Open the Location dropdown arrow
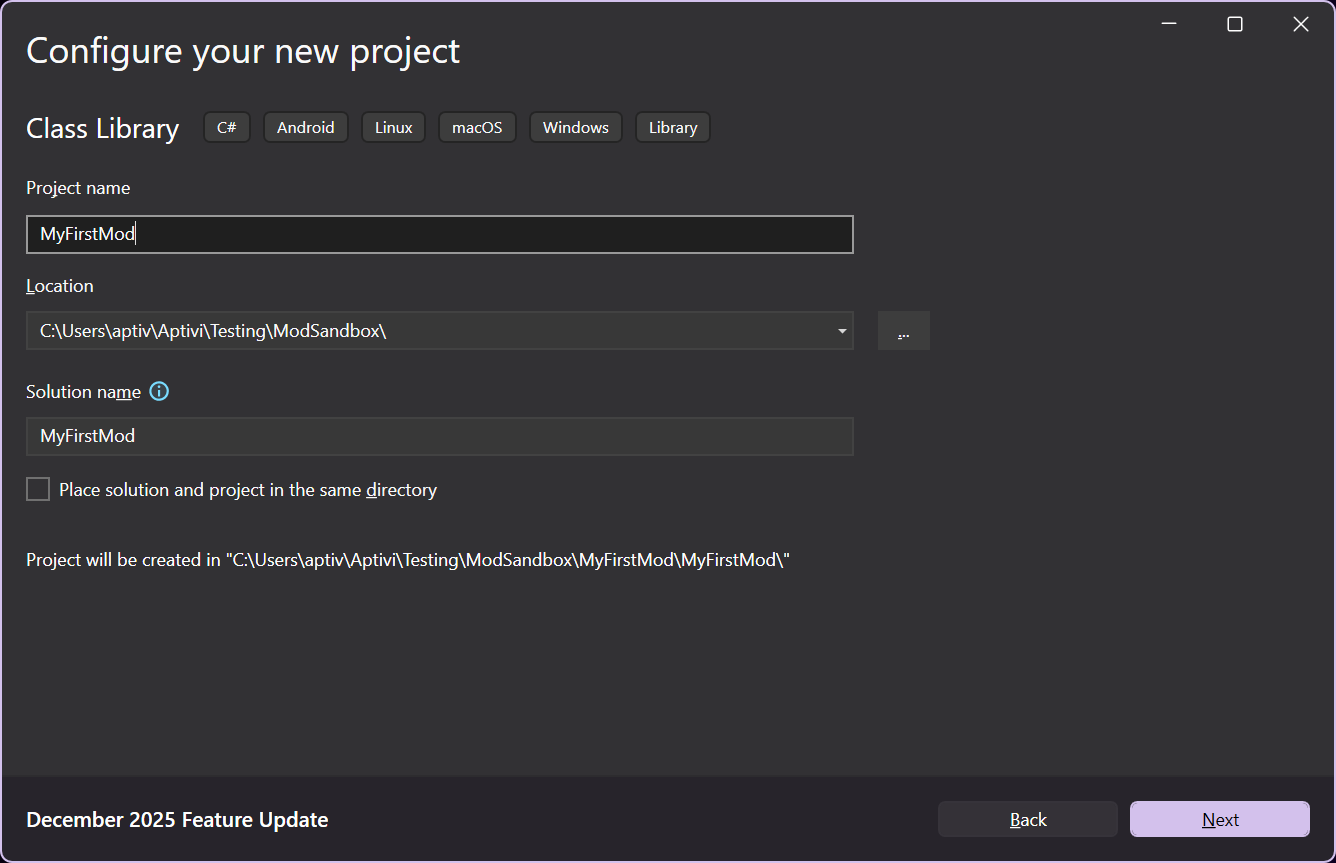The height and width of the screenshot is (863, 1336). pyautogui.click(x=842, y=331)
